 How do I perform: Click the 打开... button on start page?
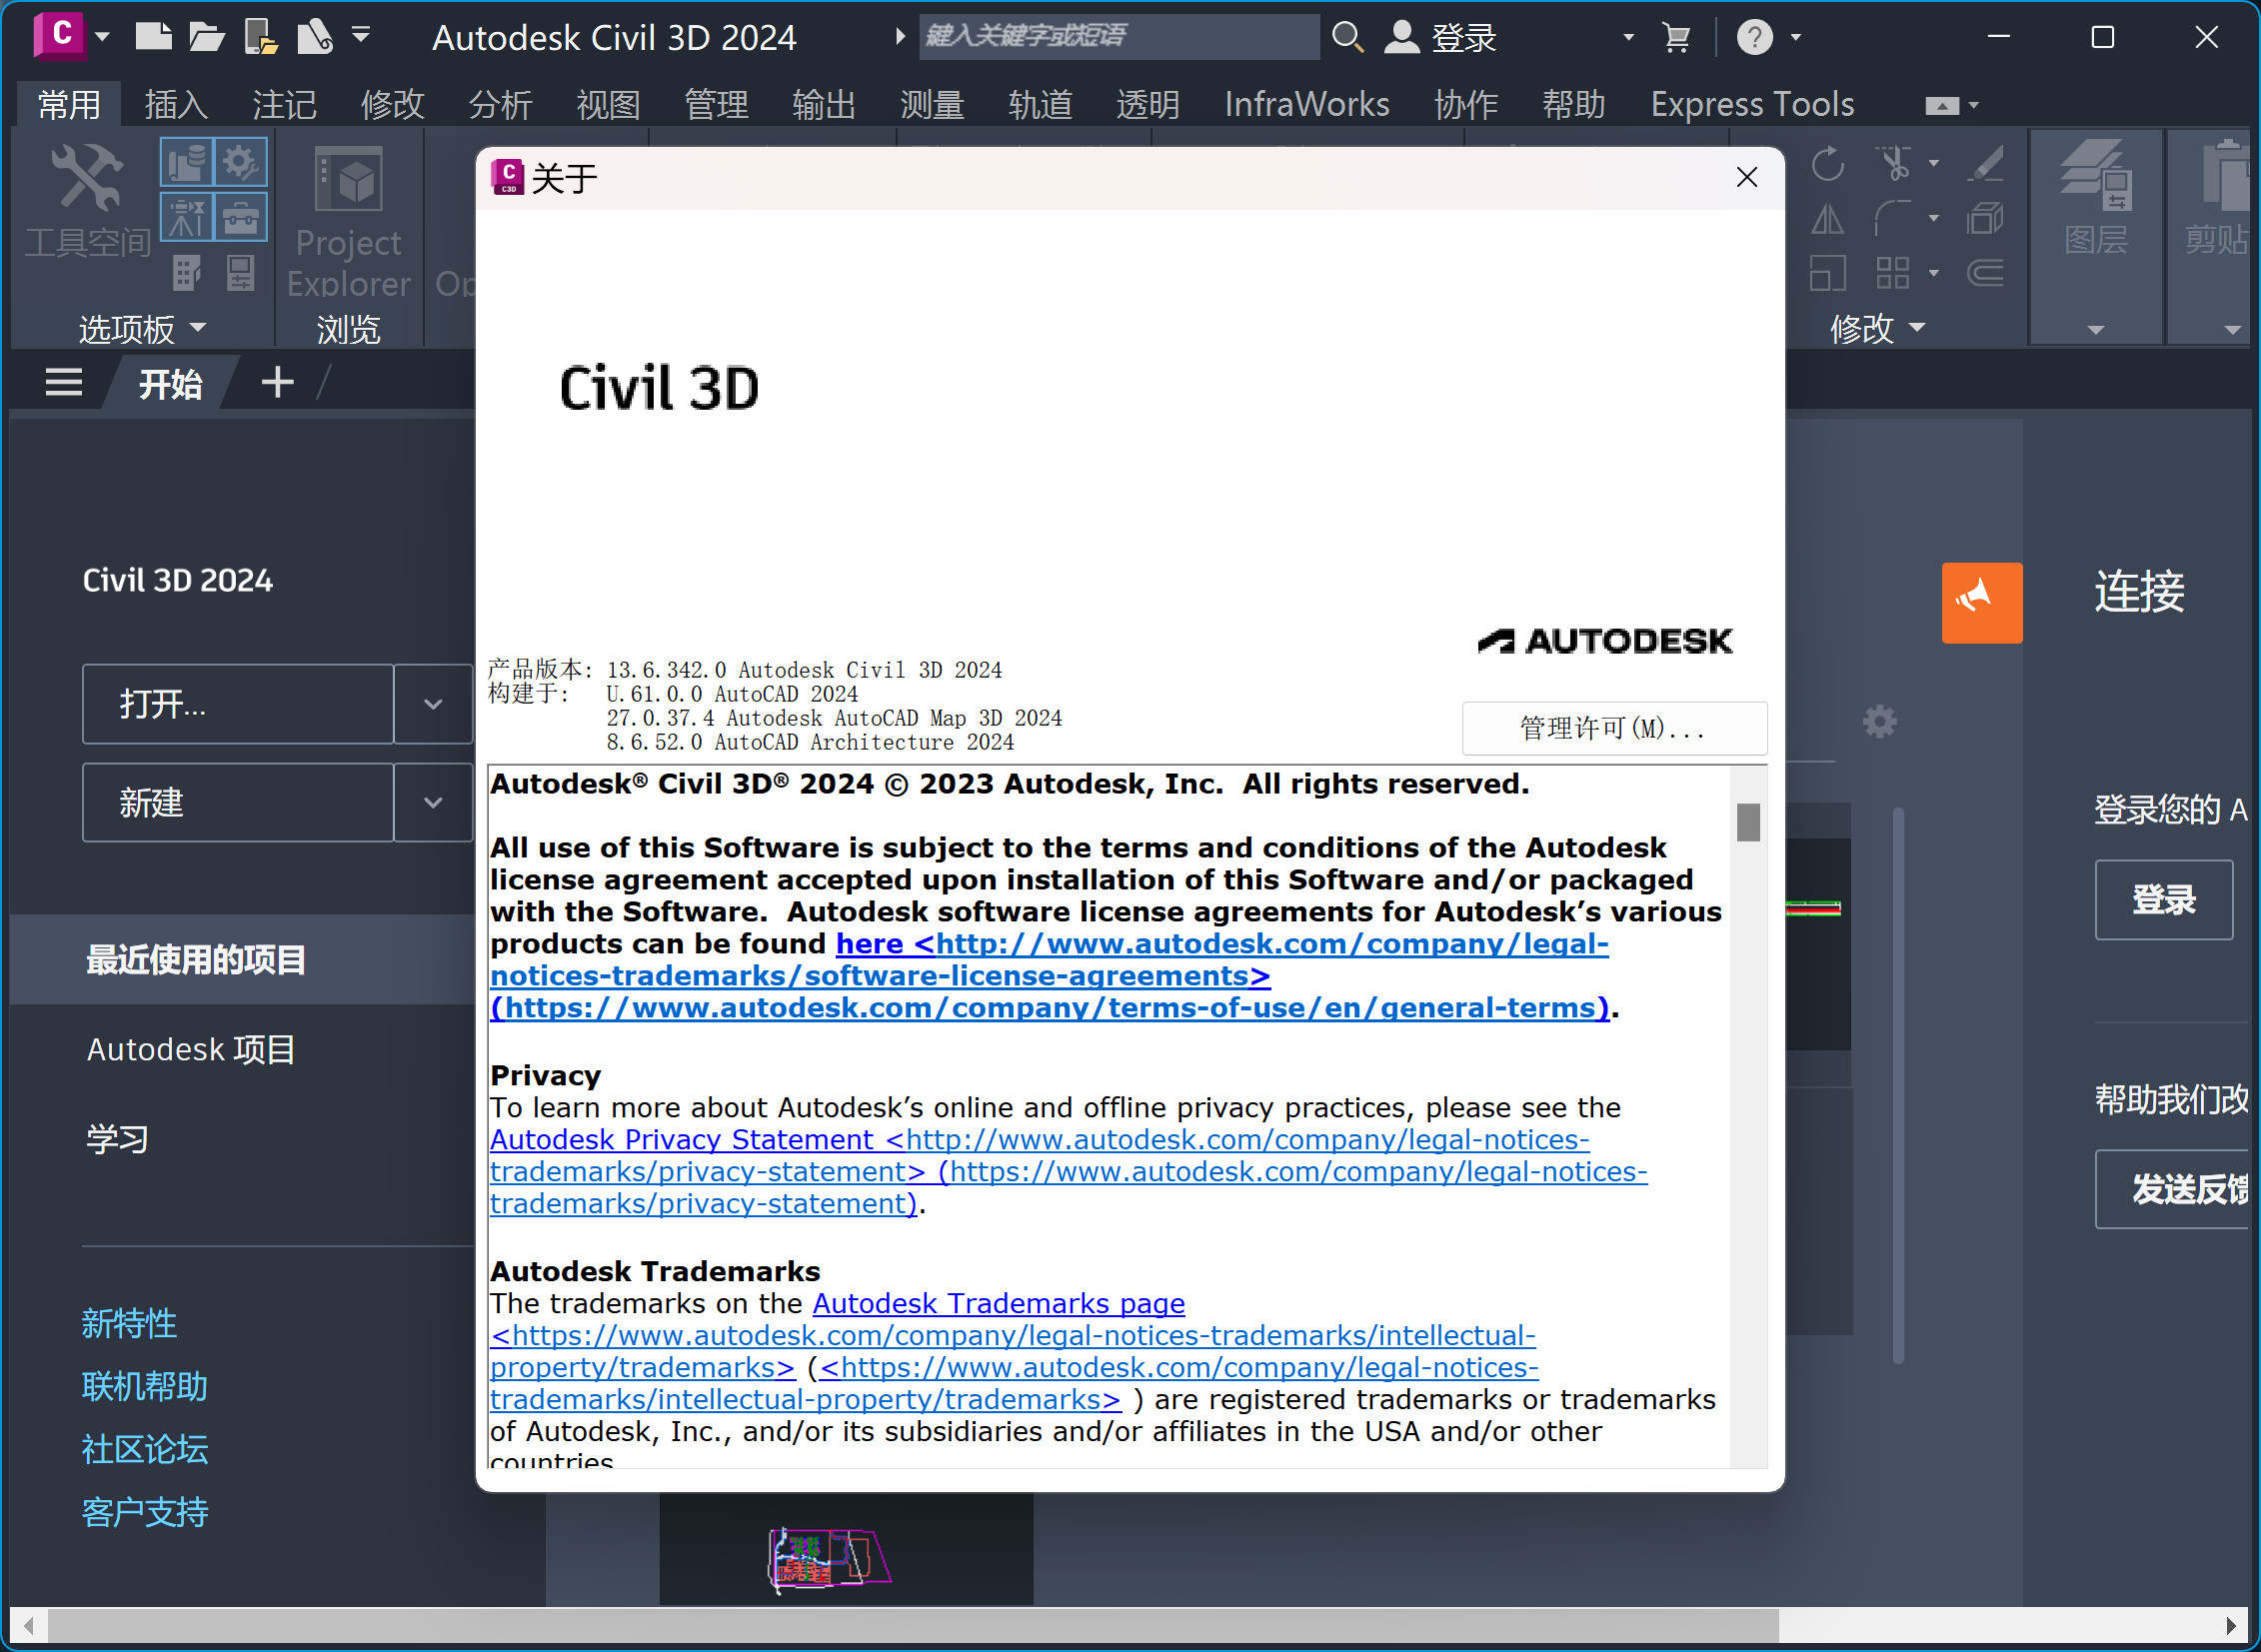[238, 704]
